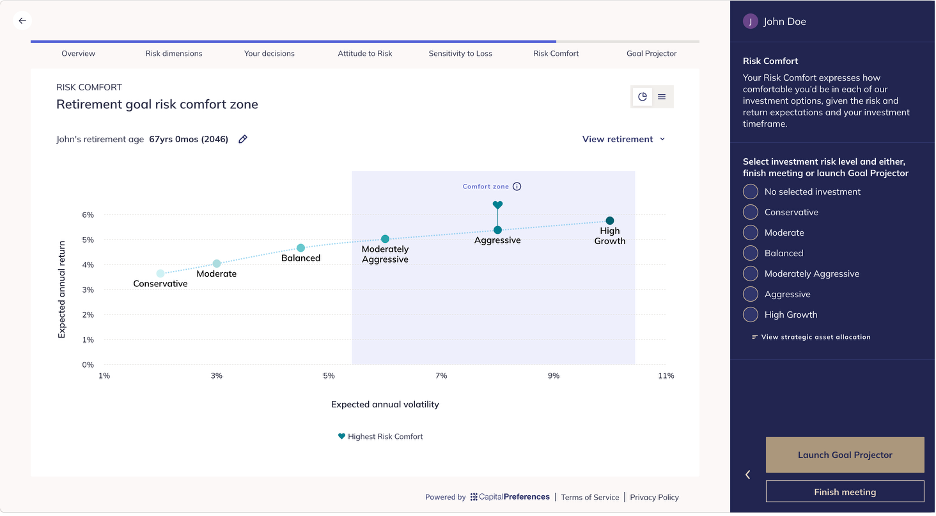
Task: Open Attitude to Risk tab
Action: 365,54
